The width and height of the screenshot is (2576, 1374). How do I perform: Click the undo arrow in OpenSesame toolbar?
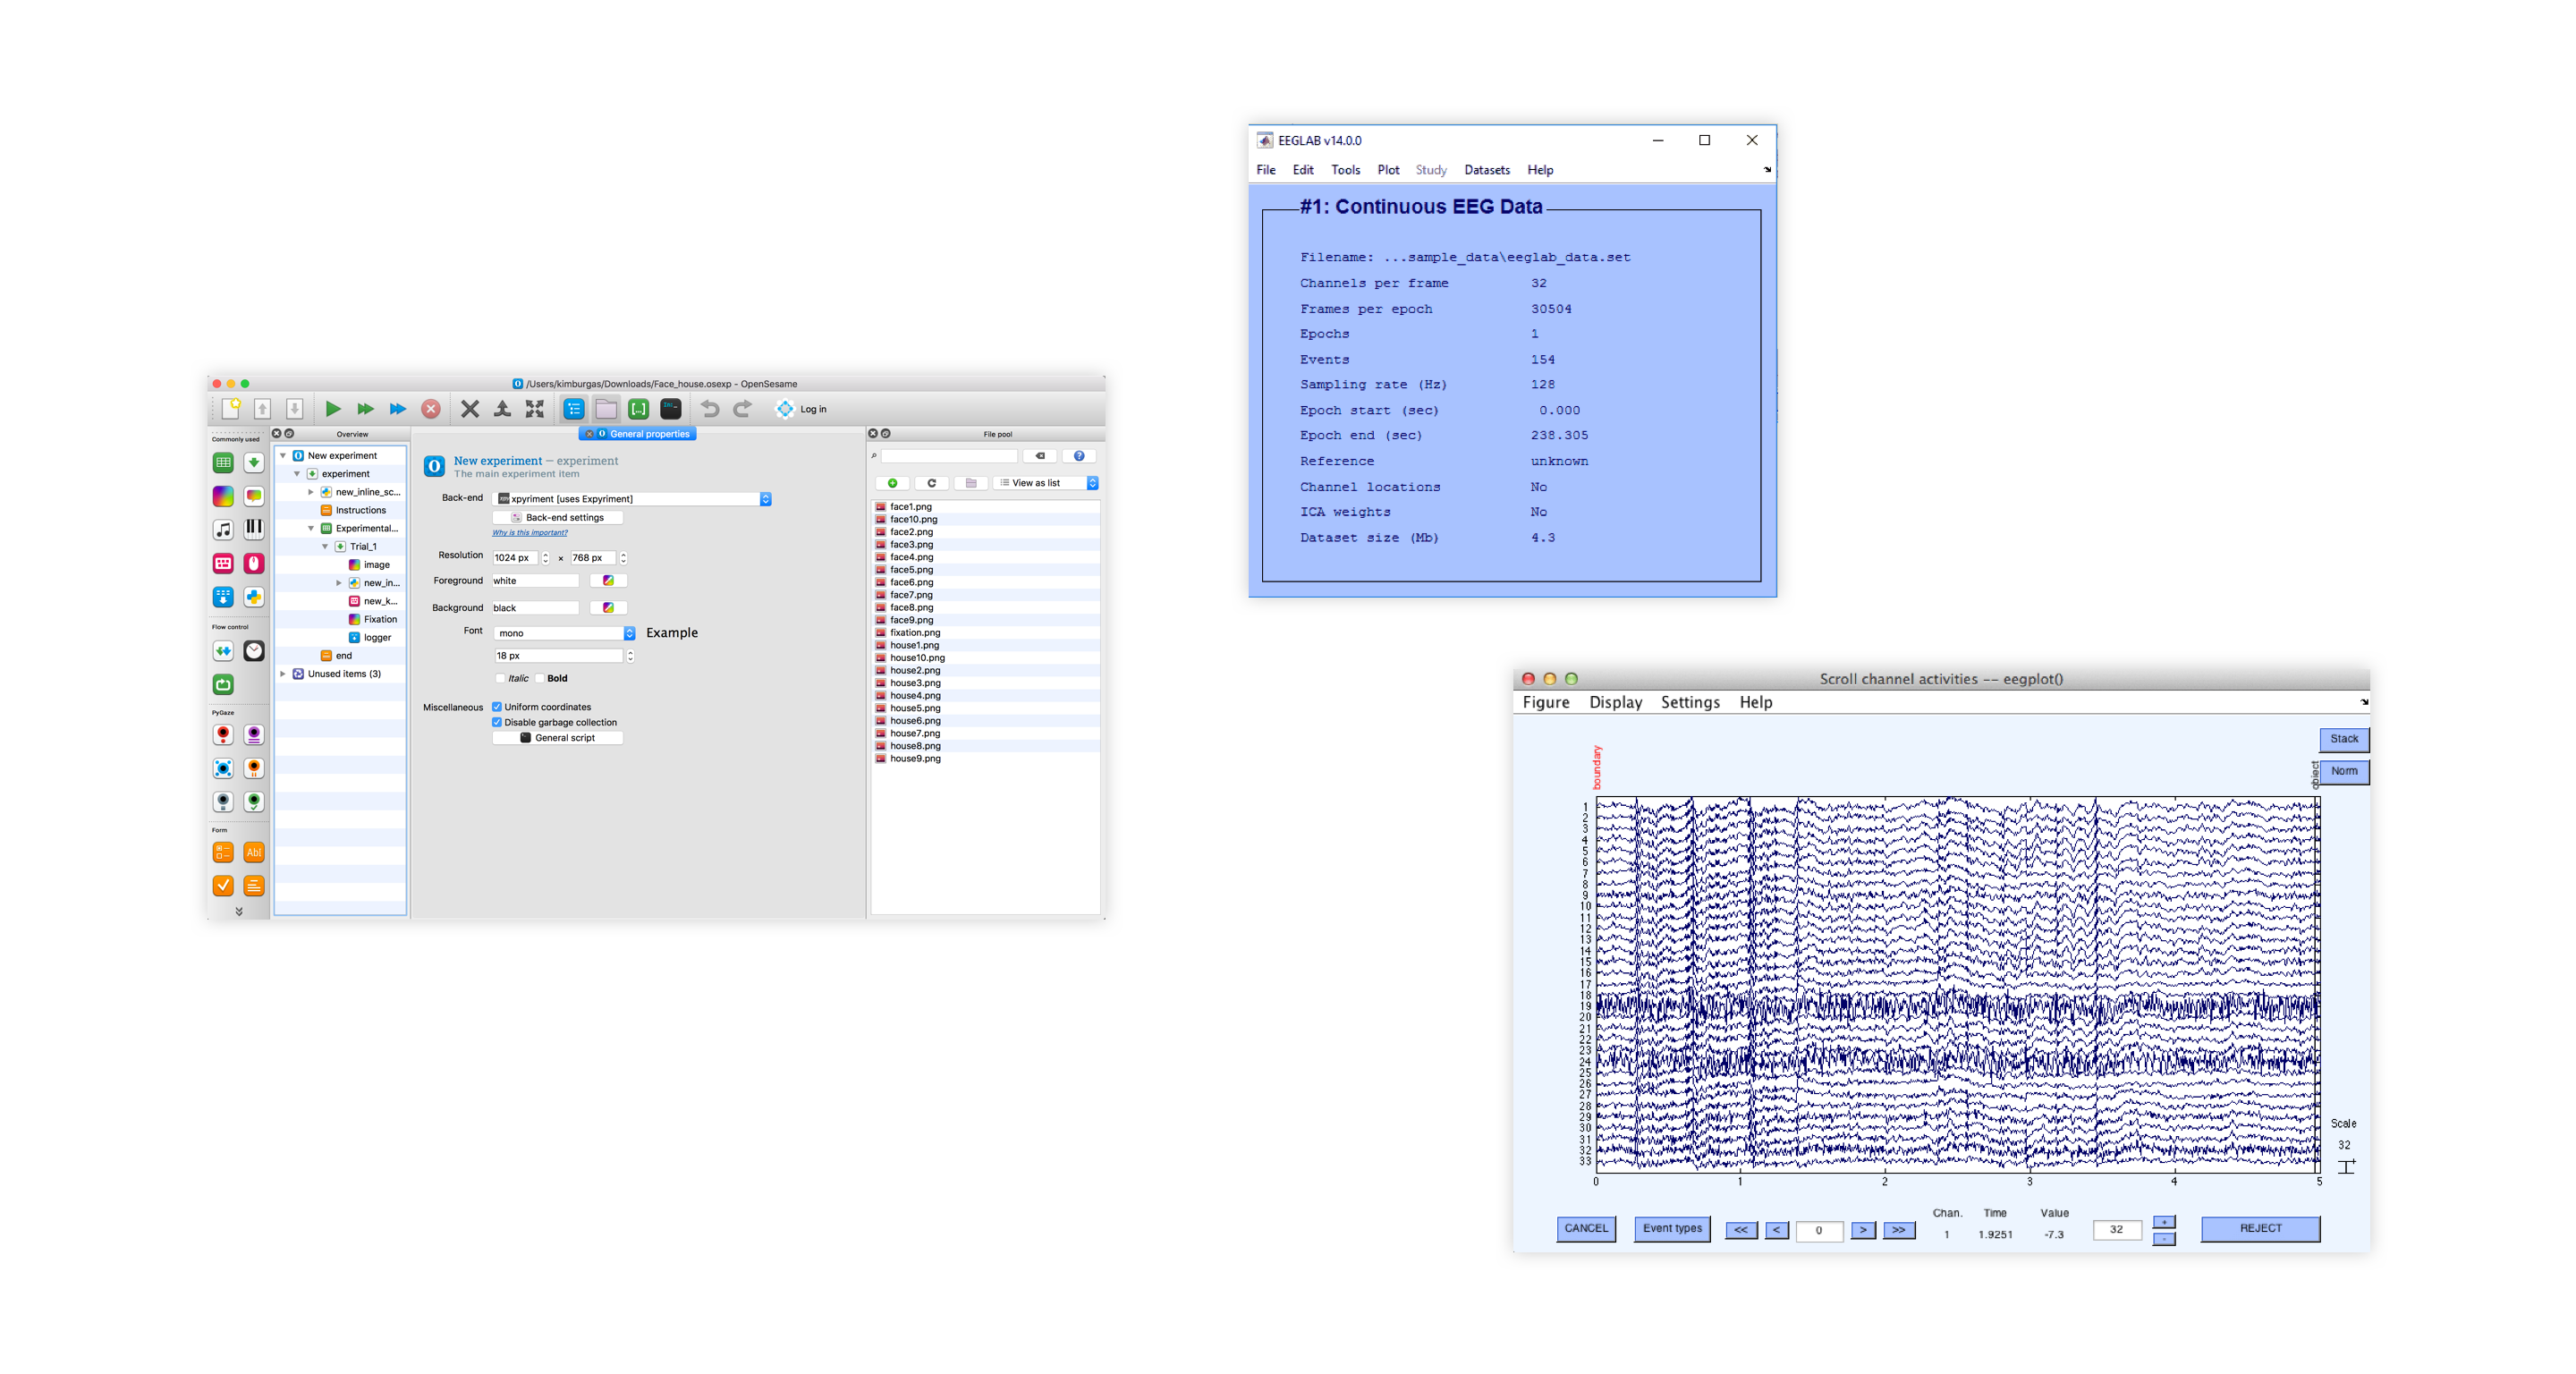pyautogui.click(x=710, y=409)
